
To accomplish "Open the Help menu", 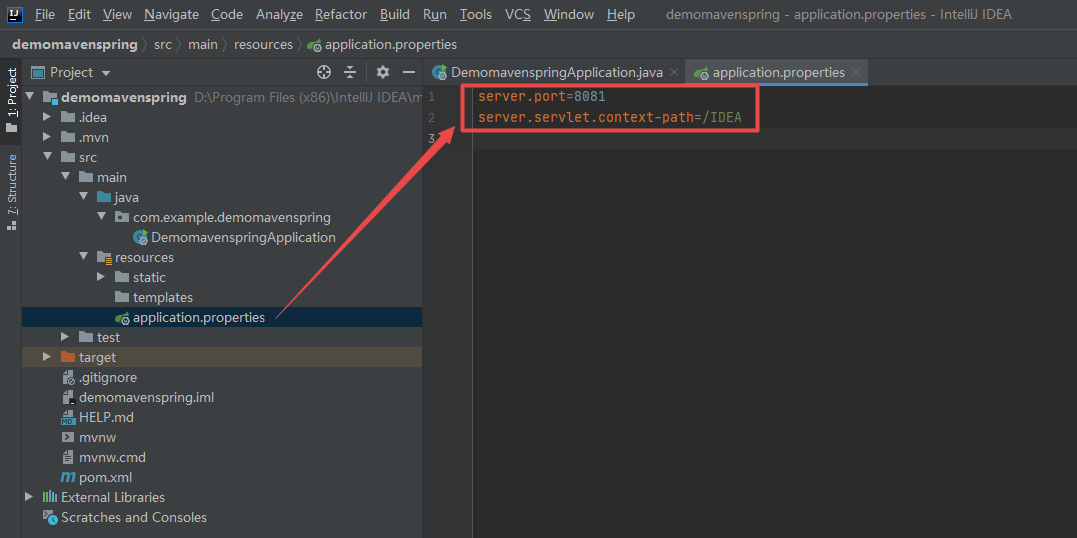I will tap(621, 14).
